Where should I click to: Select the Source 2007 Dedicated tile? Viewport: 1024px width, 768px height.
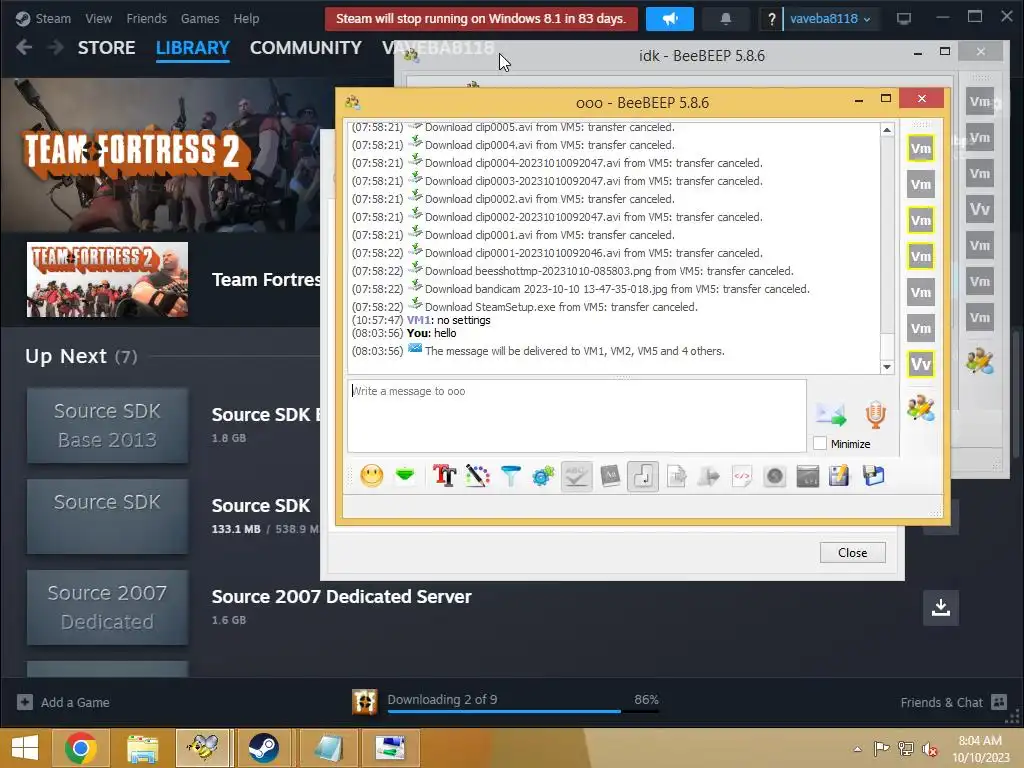point(107,607)
